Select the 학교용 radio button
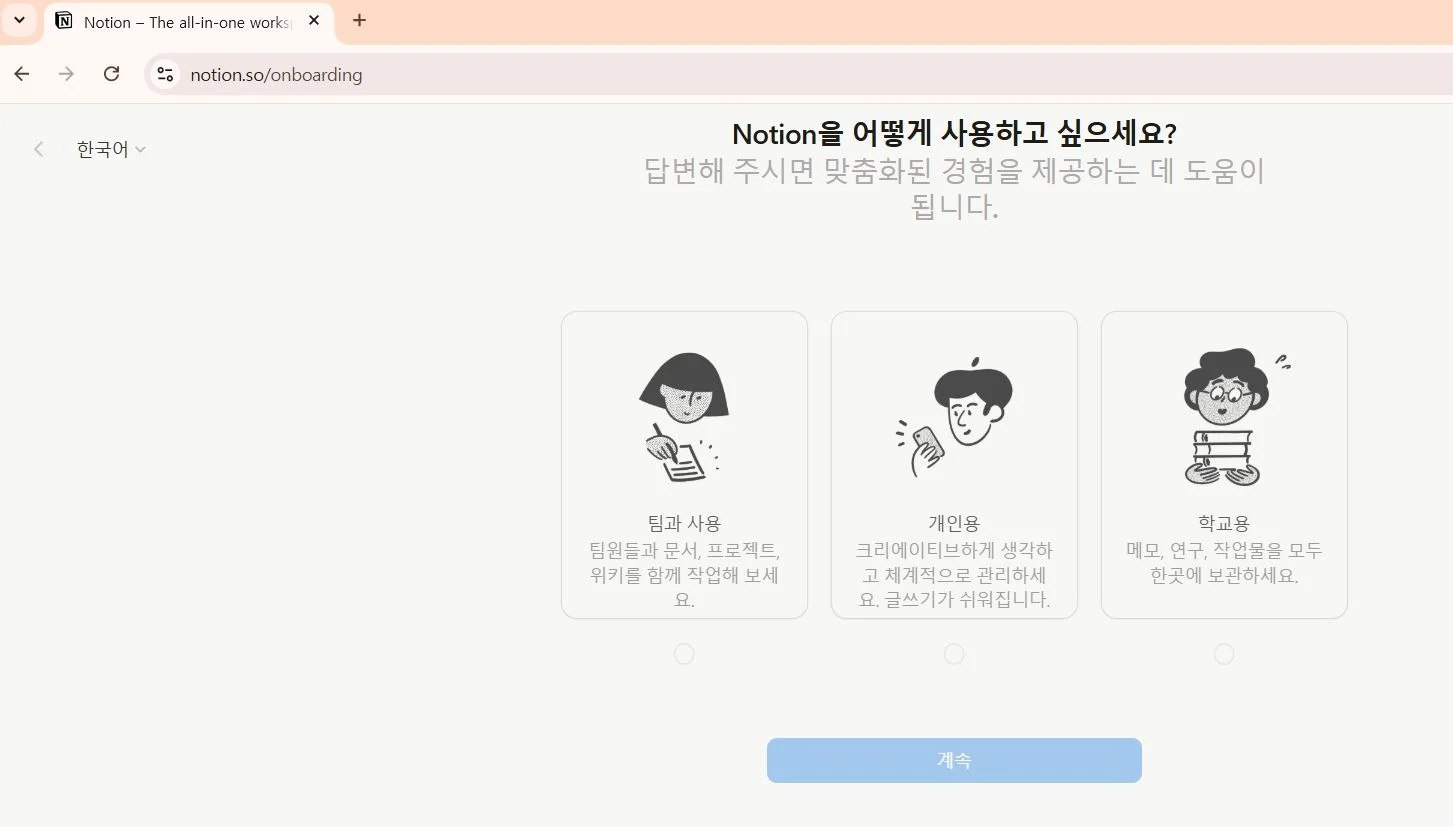 click(1224, 653)
